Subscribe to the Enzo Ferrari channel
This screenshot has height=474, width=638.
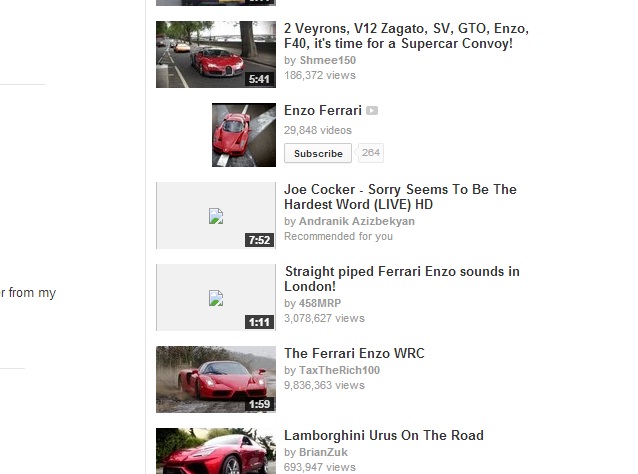318,153
